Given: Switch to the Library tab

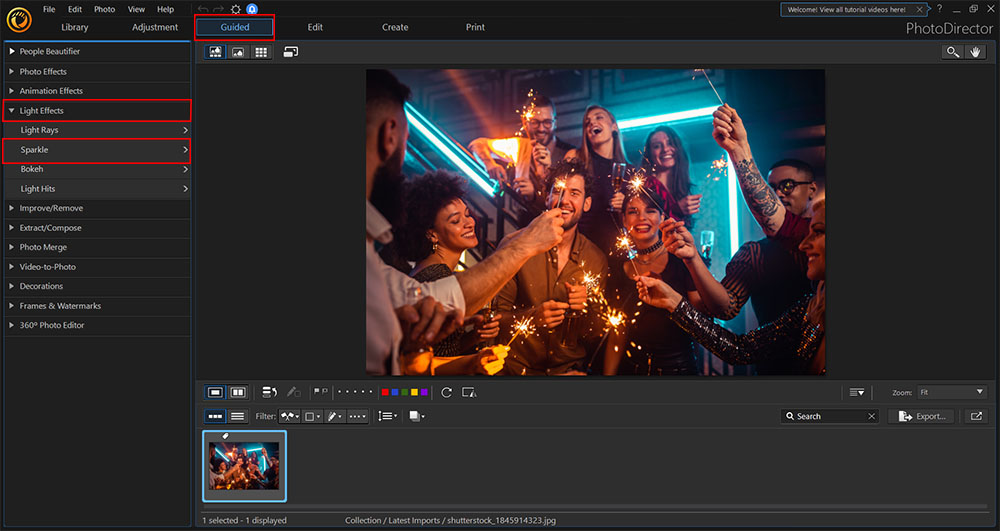Looking at the screenshot, I should pos(75,27).
